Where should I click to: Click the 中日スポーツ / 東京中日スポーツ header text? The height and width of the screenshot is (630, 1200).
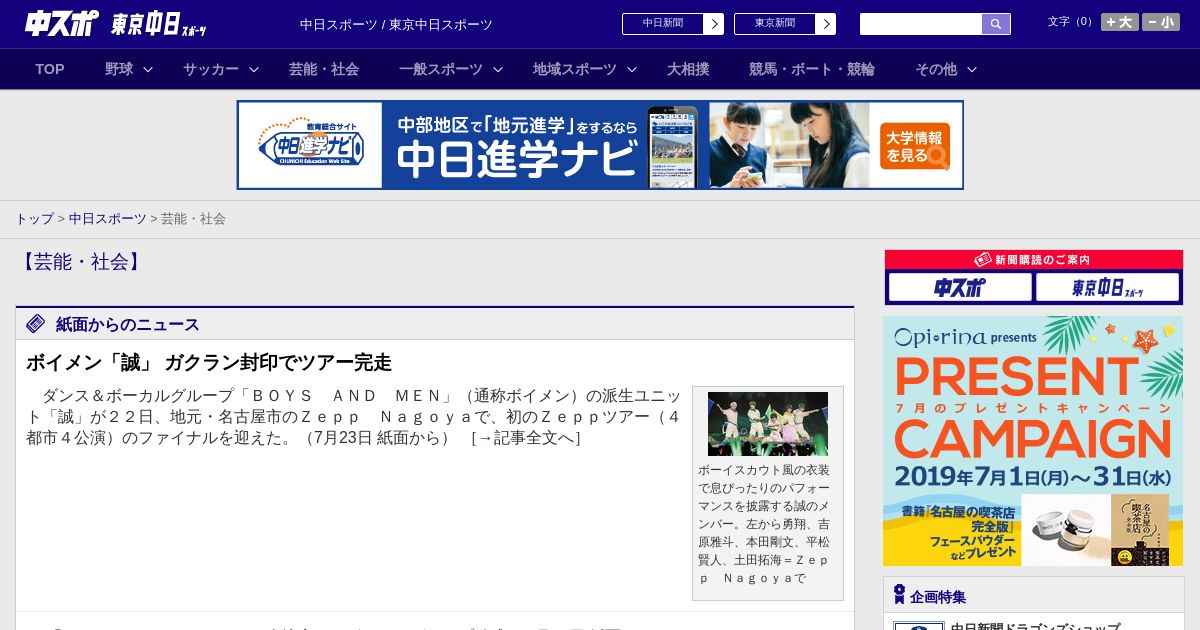[x=396, y=24]
